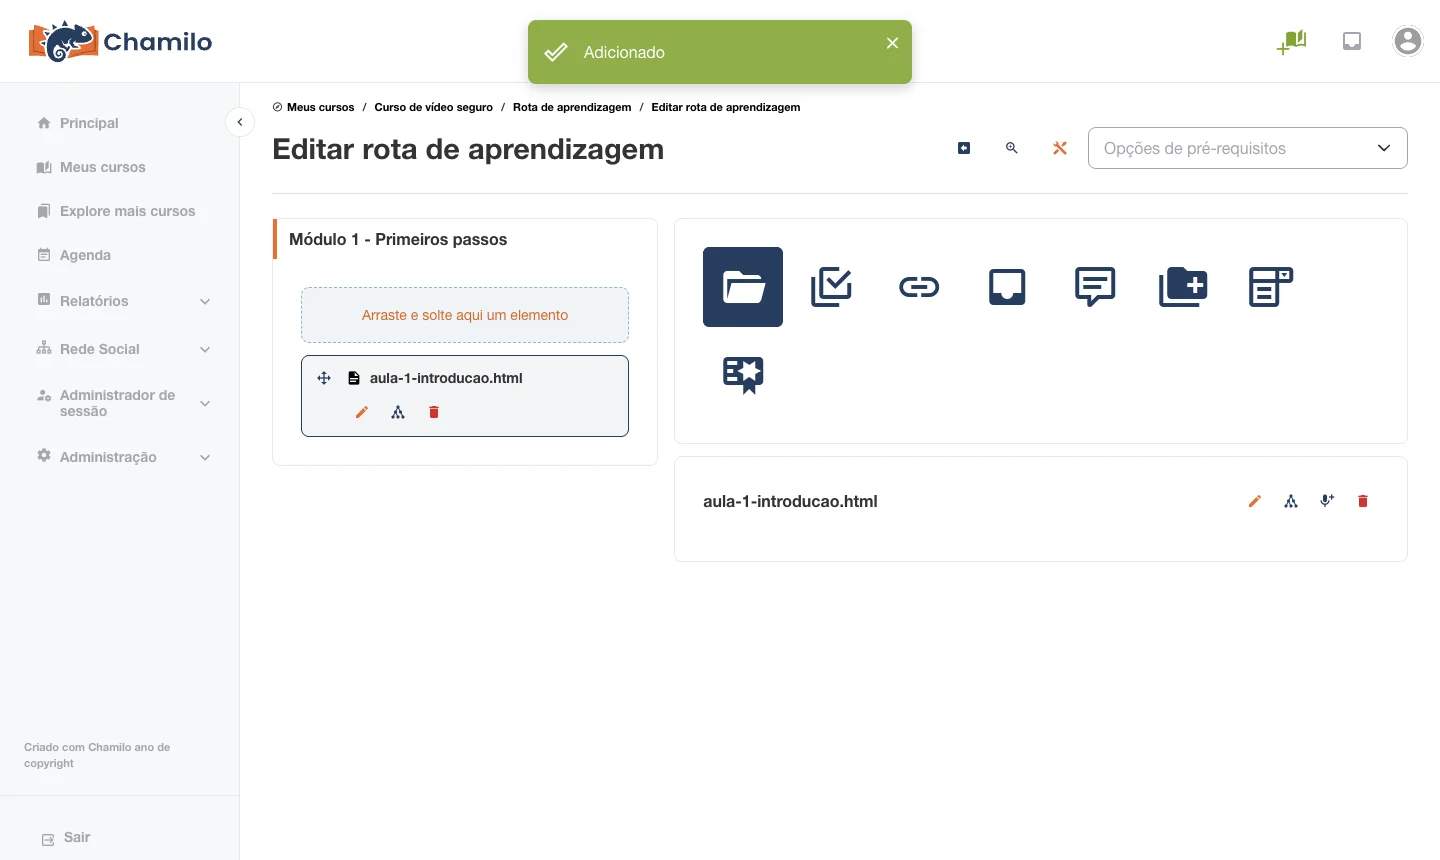
Task: Select the add section folder-plus icon
Action: pyautogui.click(x=1183, y=287)
